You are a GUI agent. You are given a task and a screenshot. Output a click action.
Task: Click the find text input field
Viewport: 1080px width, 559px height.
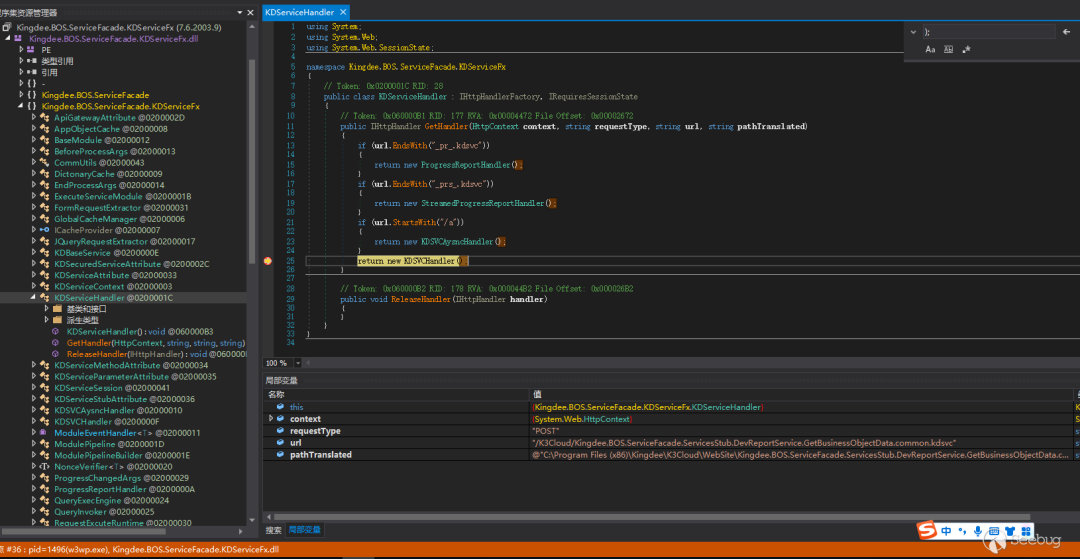(x=988, y=32)
